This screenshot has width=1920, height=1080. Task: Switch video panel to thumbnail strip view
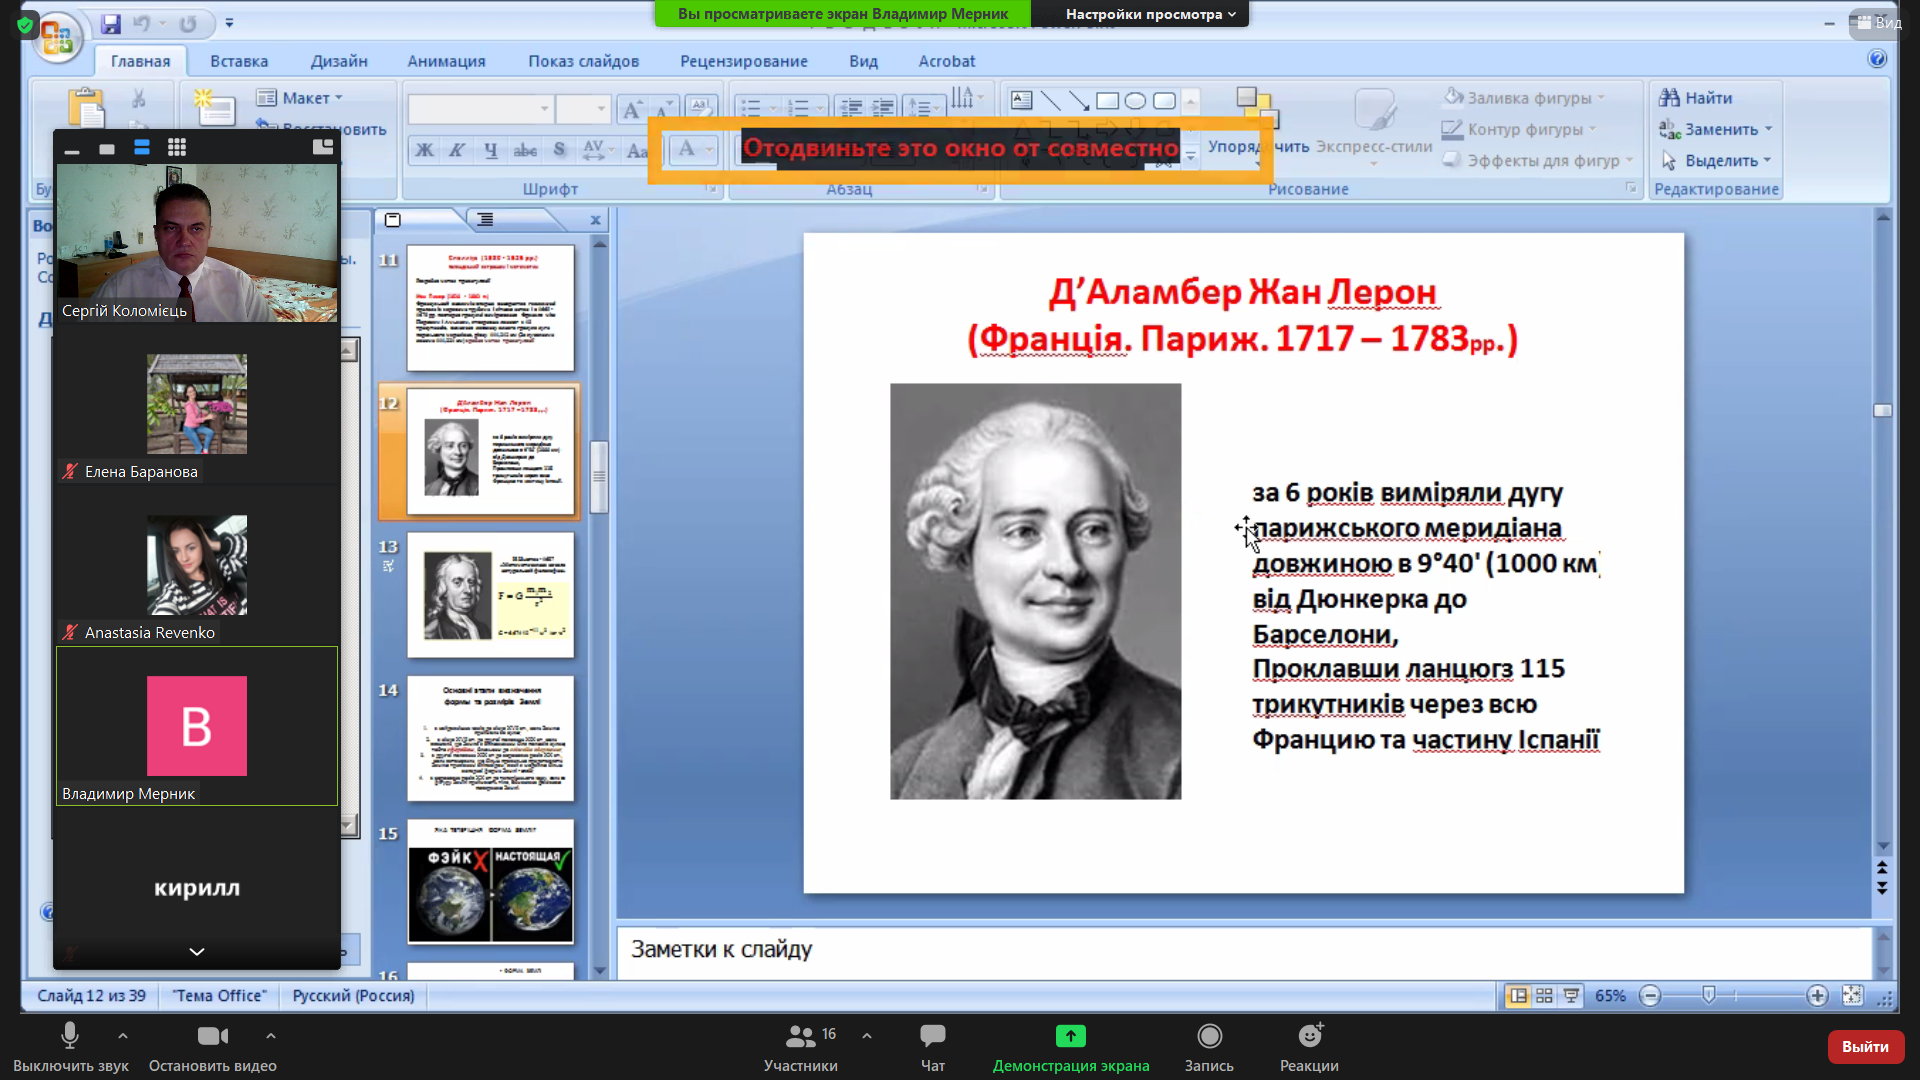coord(142,148)
